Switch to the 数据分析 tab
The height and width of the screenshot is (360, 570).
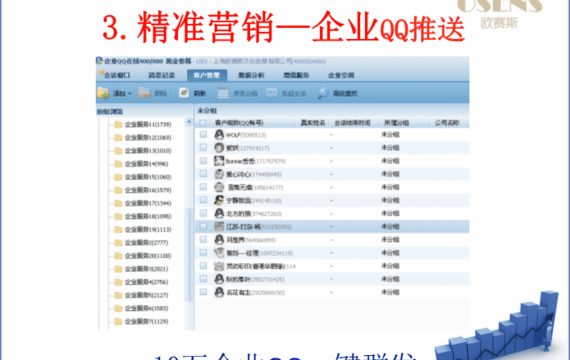coord(251,75)
